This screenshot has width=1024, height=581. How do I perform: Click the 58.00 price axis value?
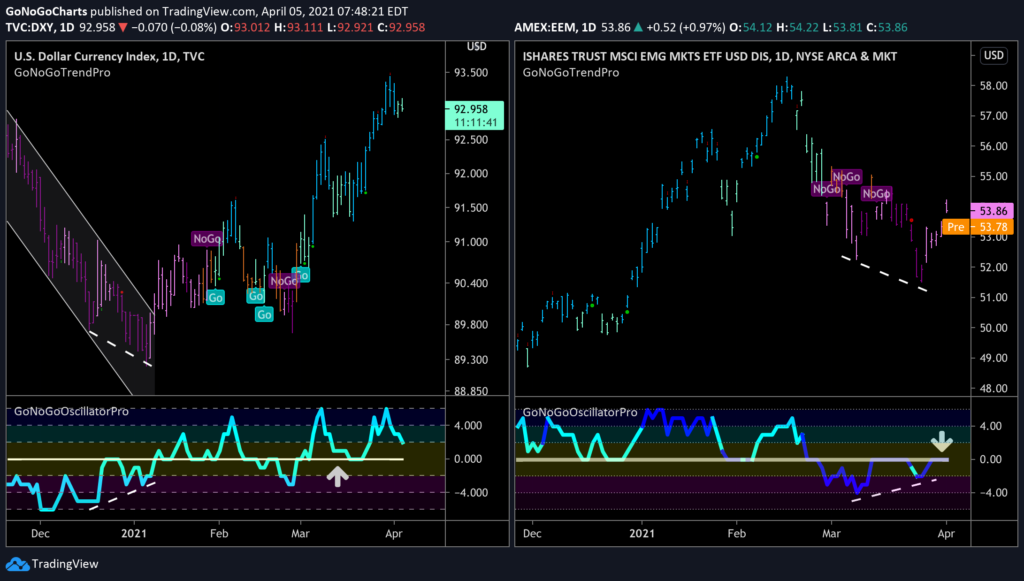(x=993, y=86)
